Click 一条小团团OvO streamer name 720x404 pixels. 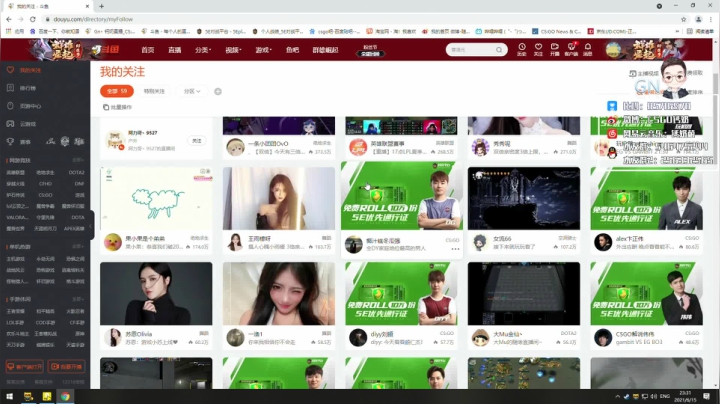(x=268, y=144)
